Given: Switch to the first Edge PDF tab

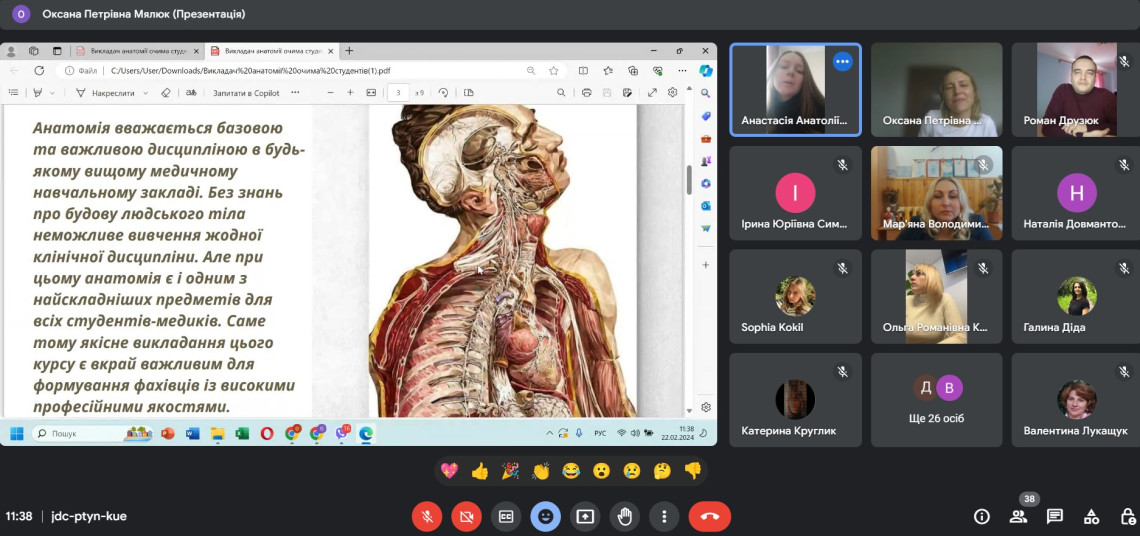Looking at the screenshot, I should tap(137, 51).
